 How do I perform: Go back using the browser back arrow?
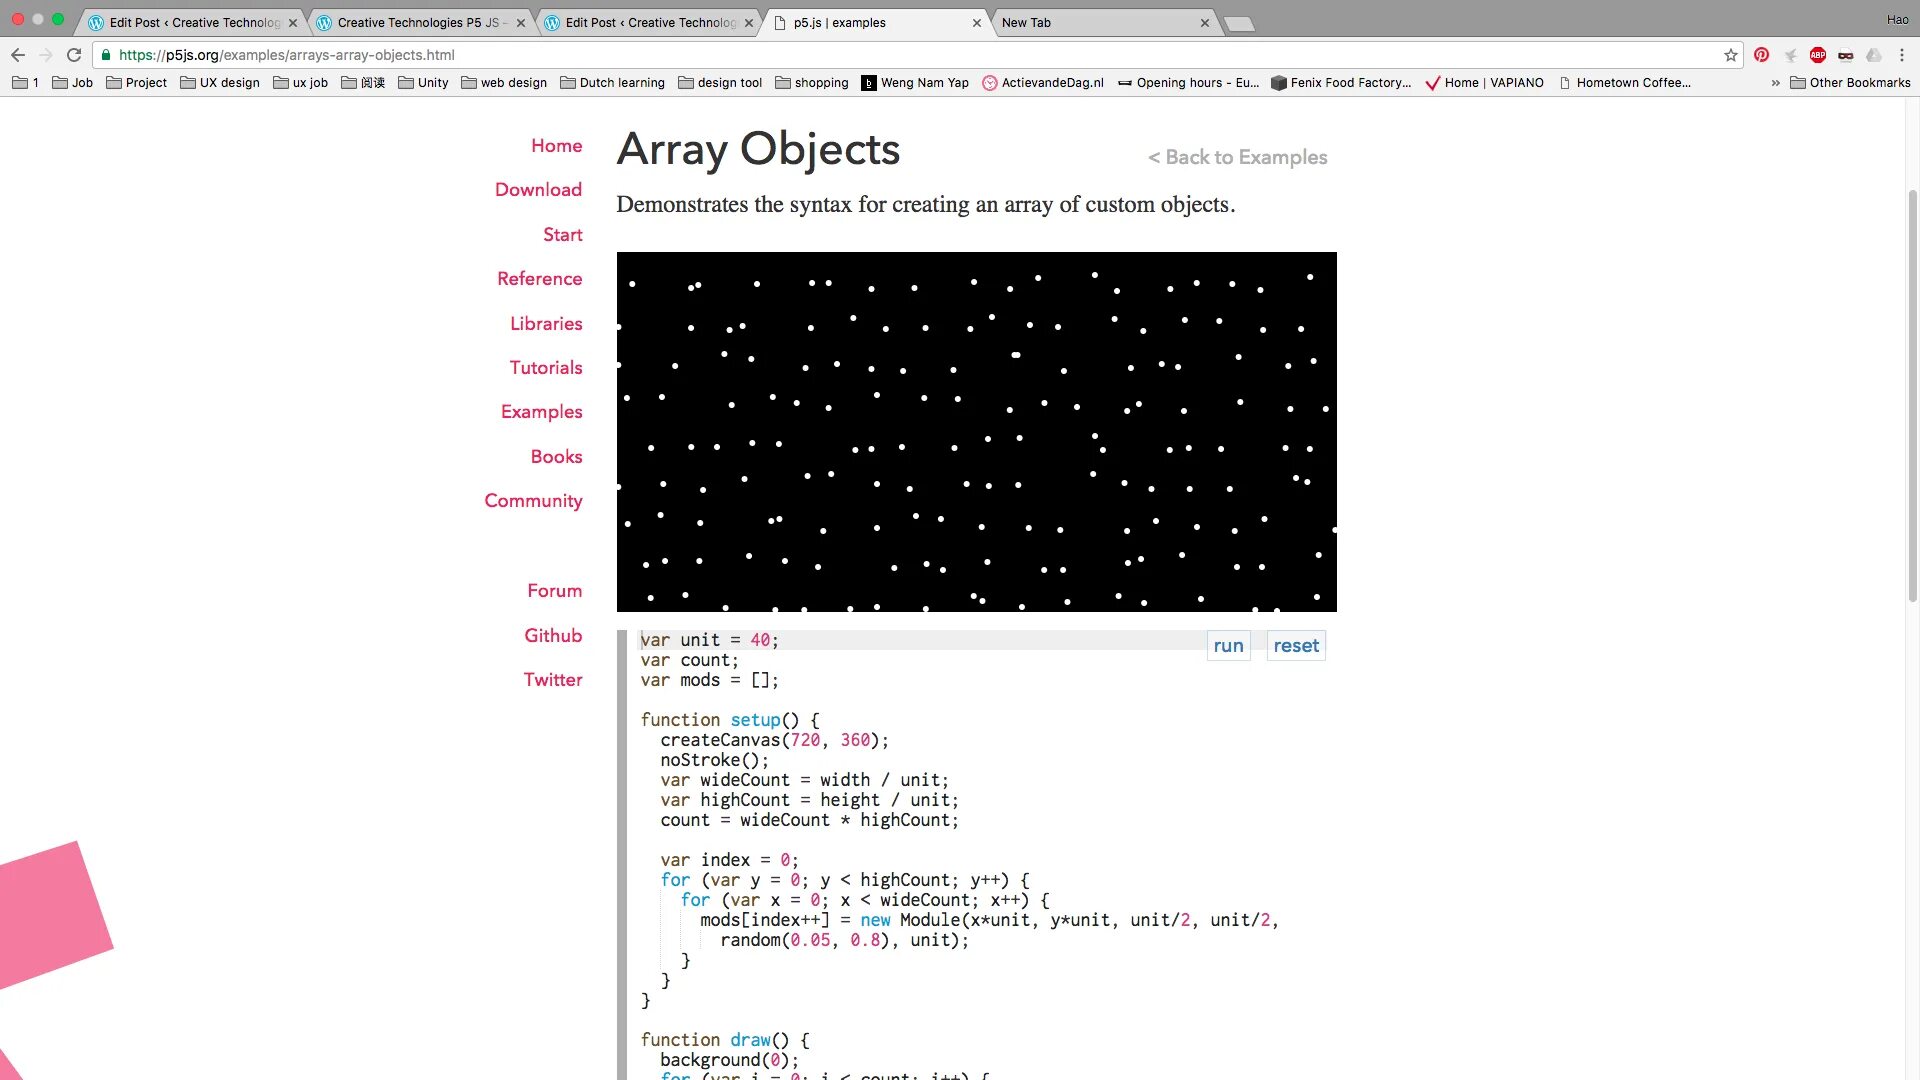point(18,55)
